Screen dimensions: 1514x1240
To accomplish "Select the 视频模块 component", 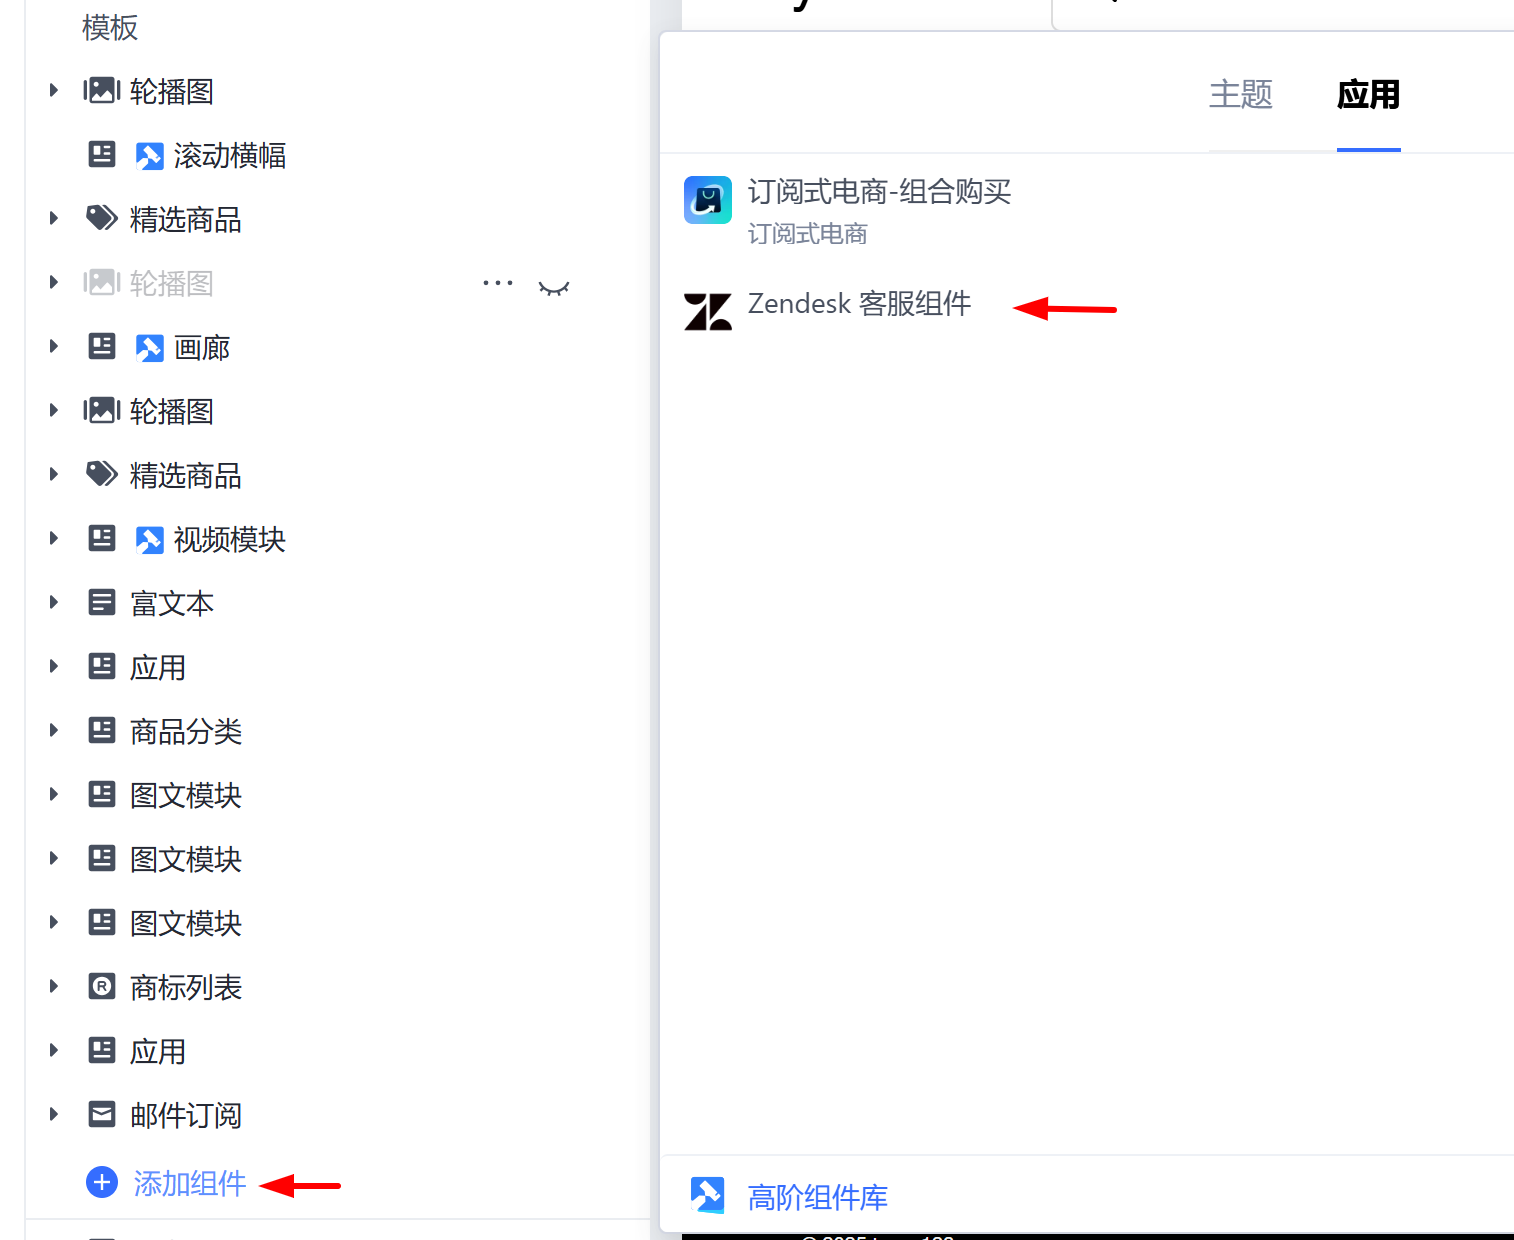I will pyautogui.click(x=230, y=540).
